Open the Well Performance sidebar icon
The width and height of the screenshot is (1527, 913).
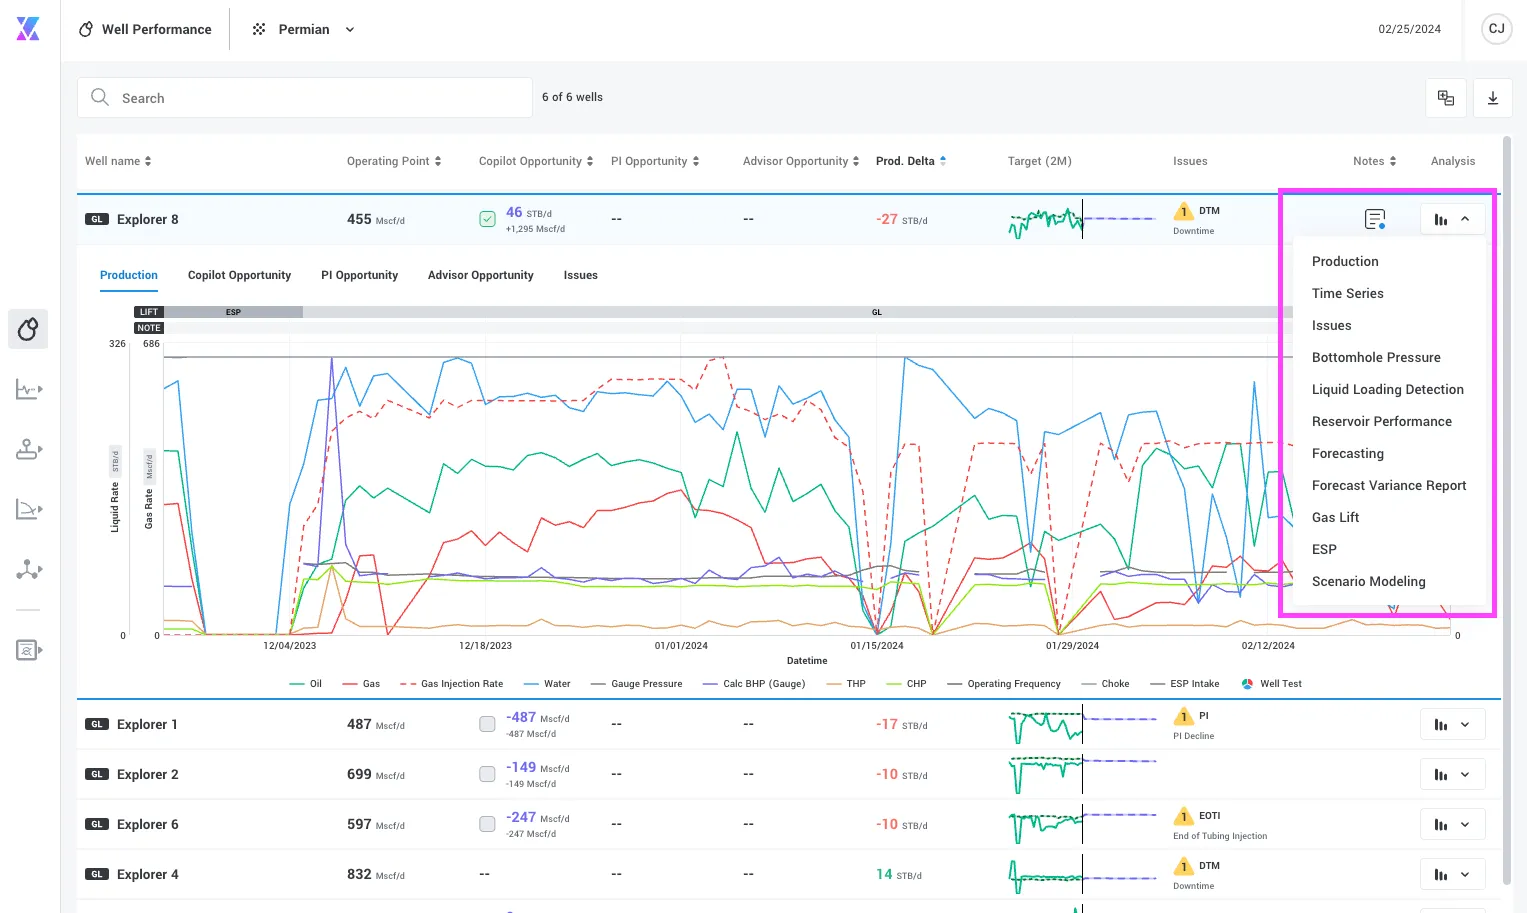[x=28, y=329]
